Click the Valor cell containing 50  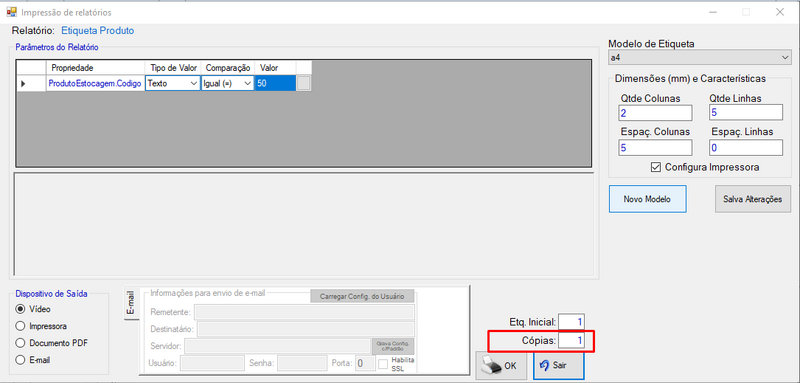pyautogui.click(x=275, y=84)
